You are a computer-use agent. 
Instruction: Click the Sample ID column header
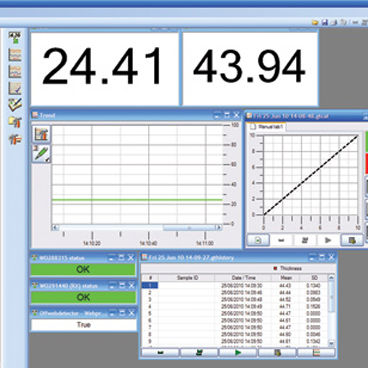pyautogui.click(x=187, y=277)
